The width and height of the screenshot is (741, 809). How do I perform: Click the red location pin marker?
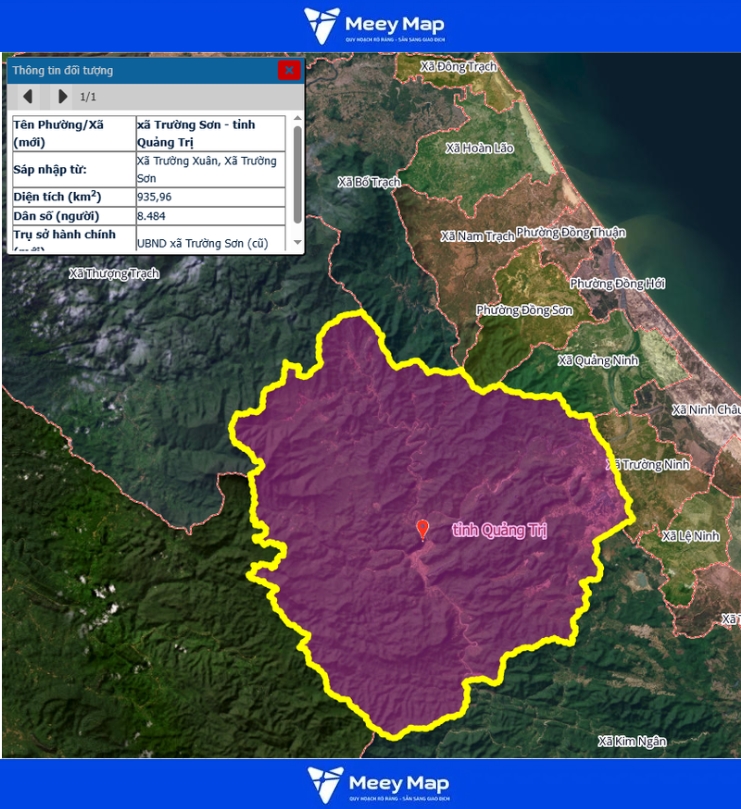(x=422, y=528)
